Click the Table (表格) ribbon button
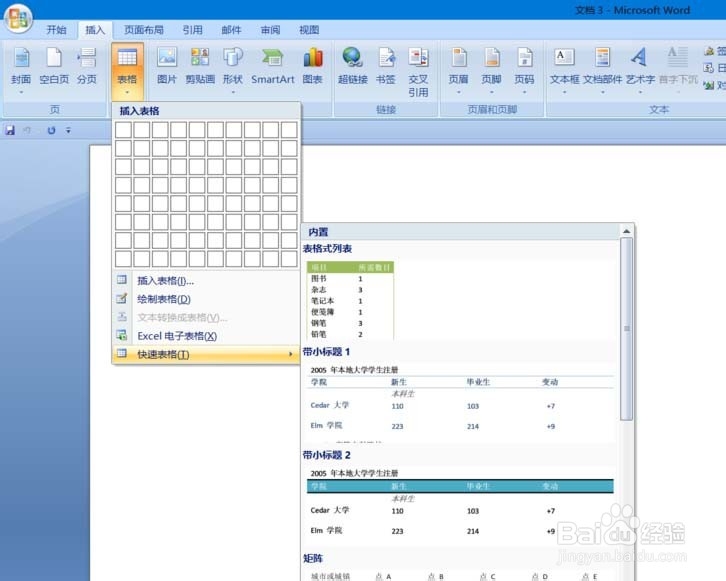726x581 pixels. [x=127, y=70]
